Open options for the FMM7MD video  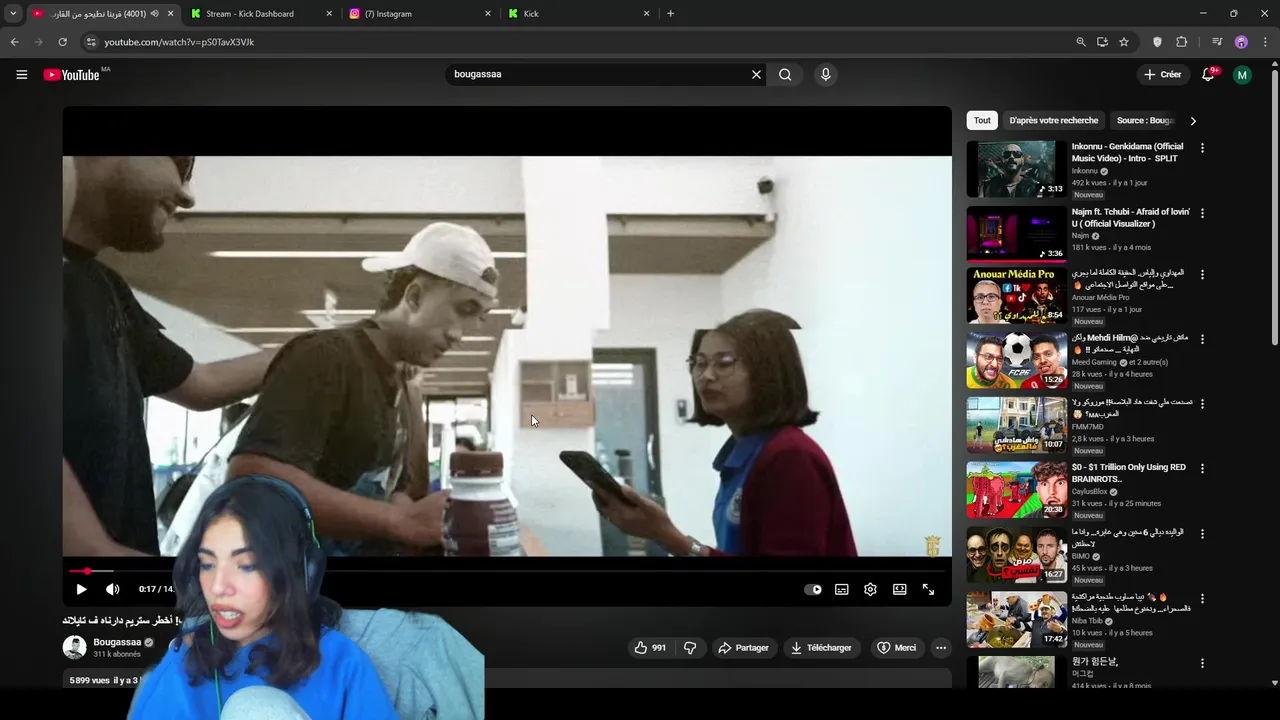click(1202, 403)
